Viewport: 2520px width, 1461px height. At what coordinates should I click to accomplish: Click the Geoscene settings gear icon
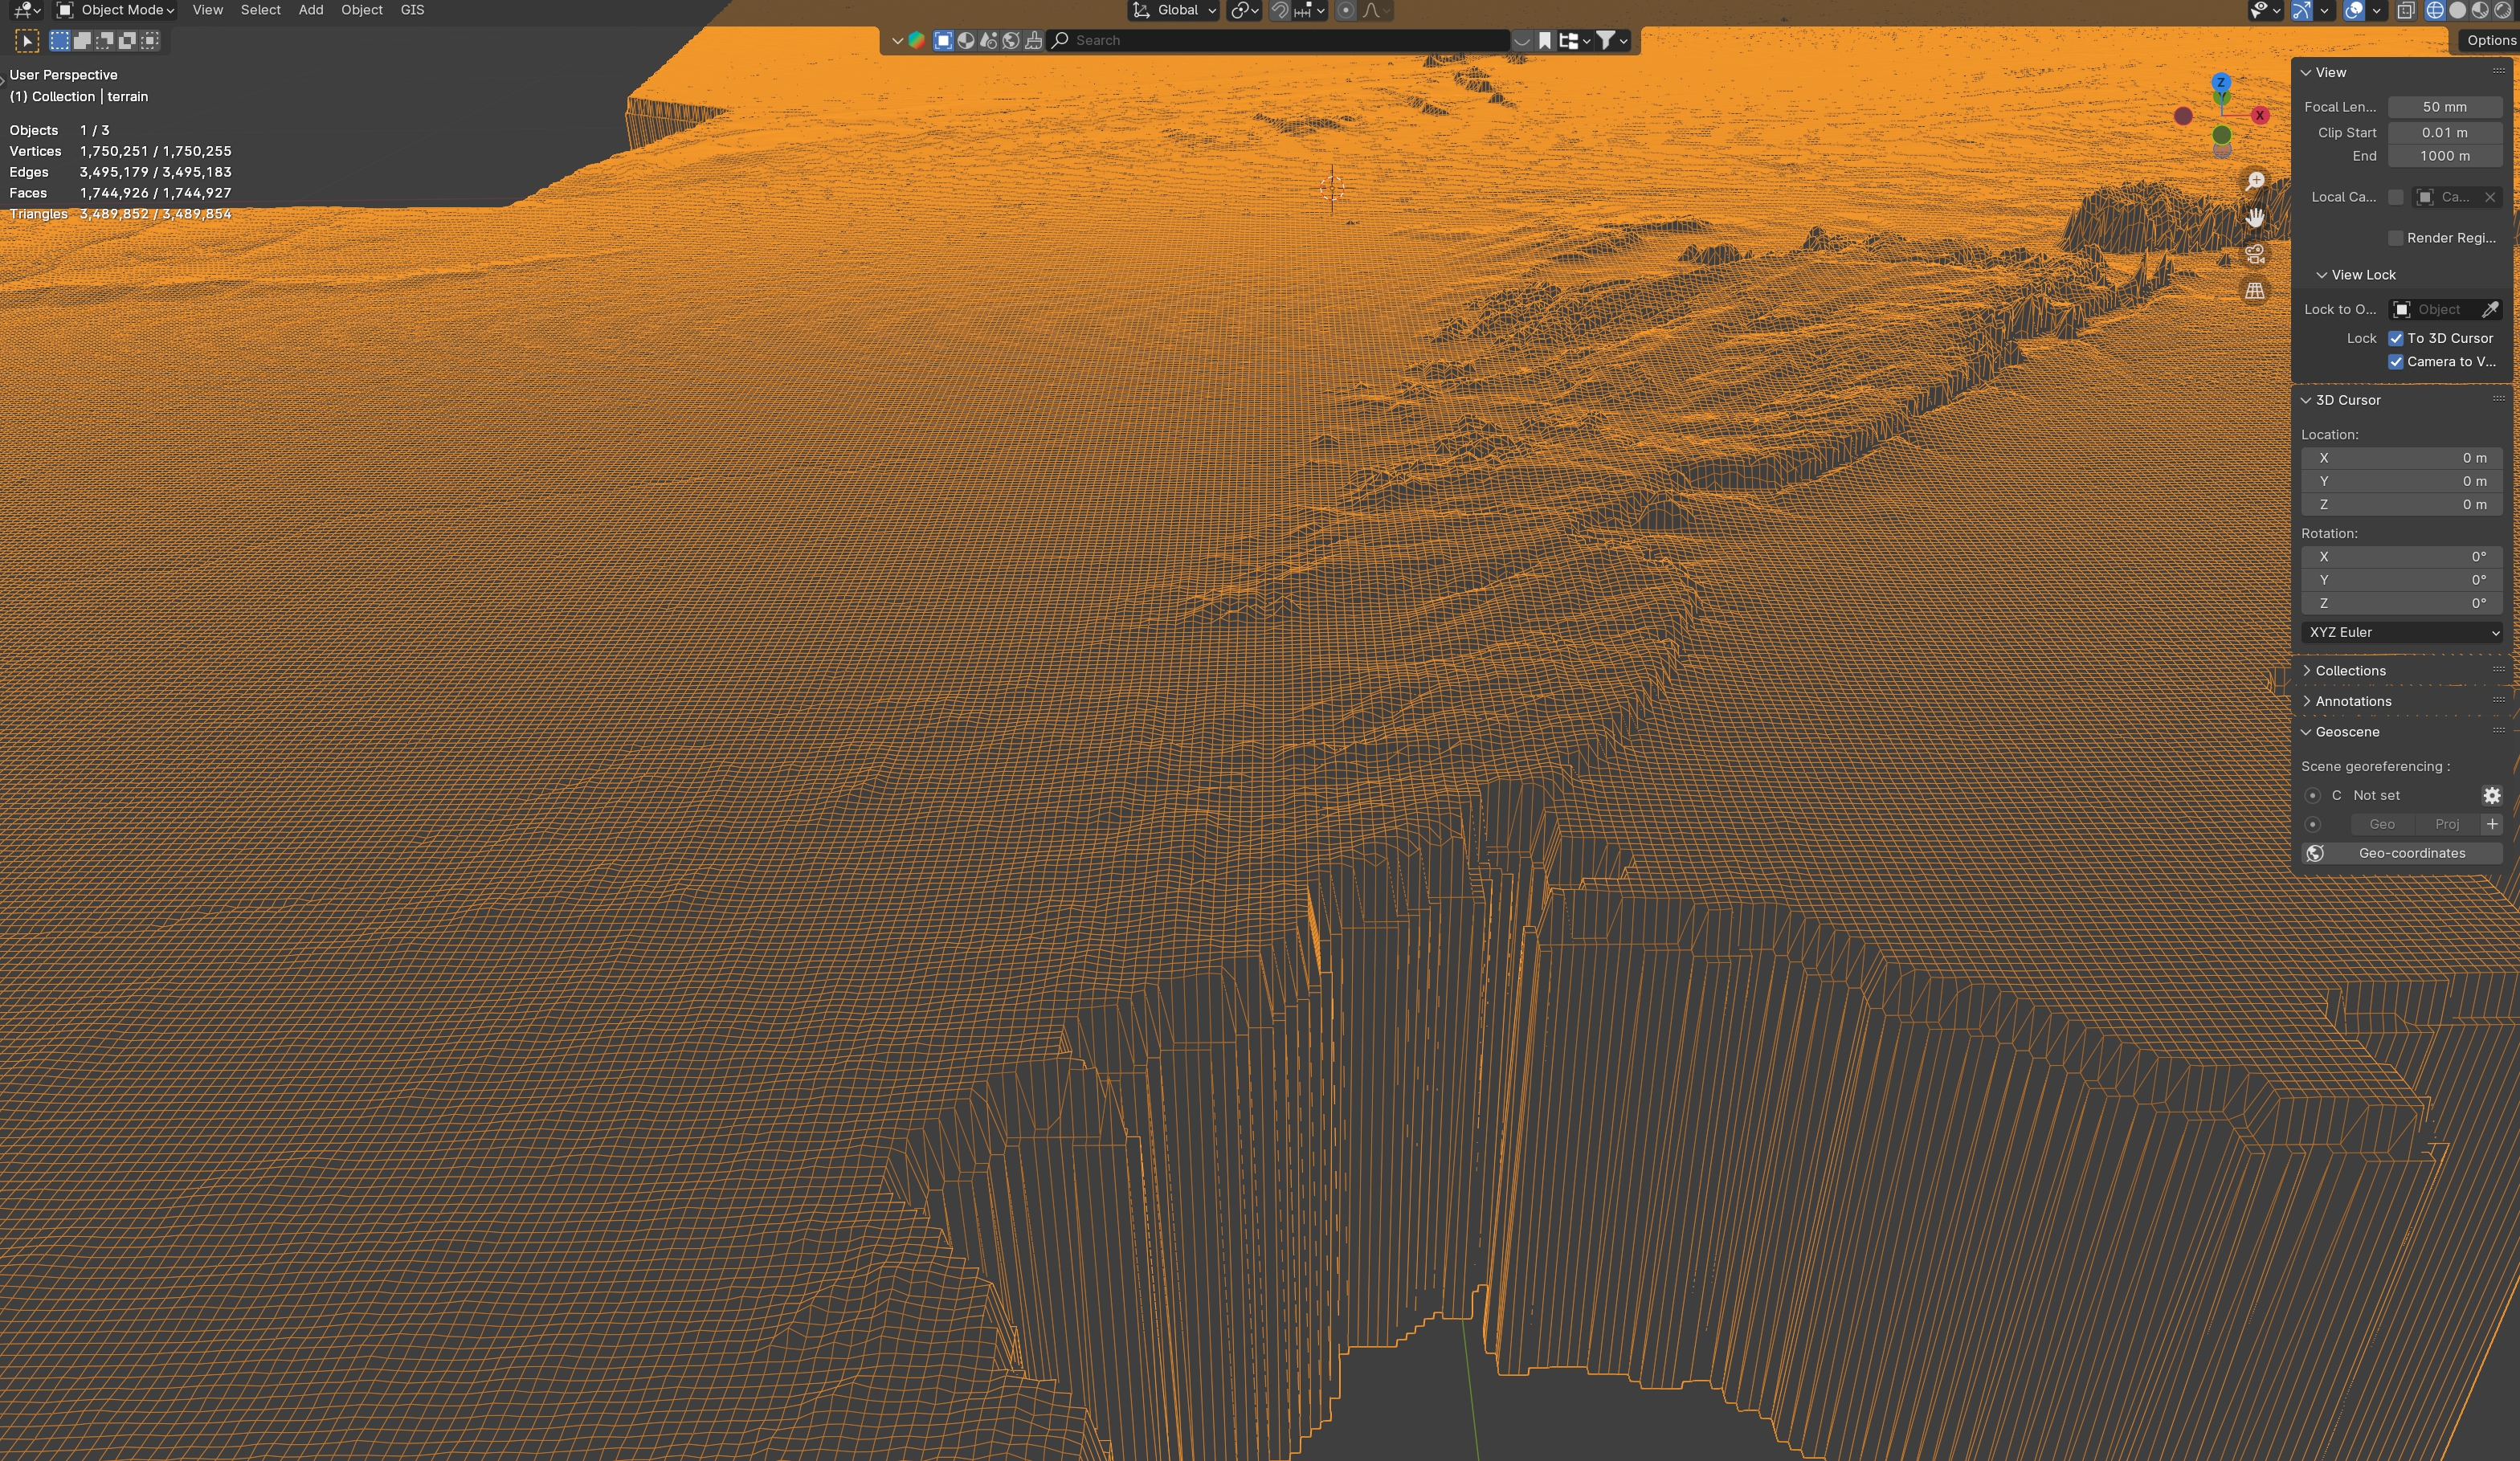2491,795
